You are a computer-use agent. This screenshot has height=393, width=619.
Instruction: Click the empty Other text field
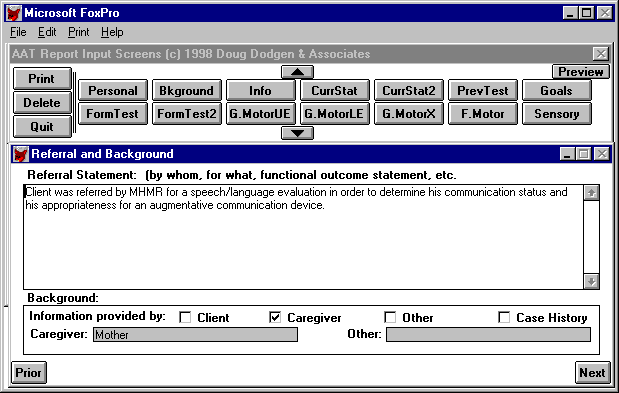click(488, 335)
